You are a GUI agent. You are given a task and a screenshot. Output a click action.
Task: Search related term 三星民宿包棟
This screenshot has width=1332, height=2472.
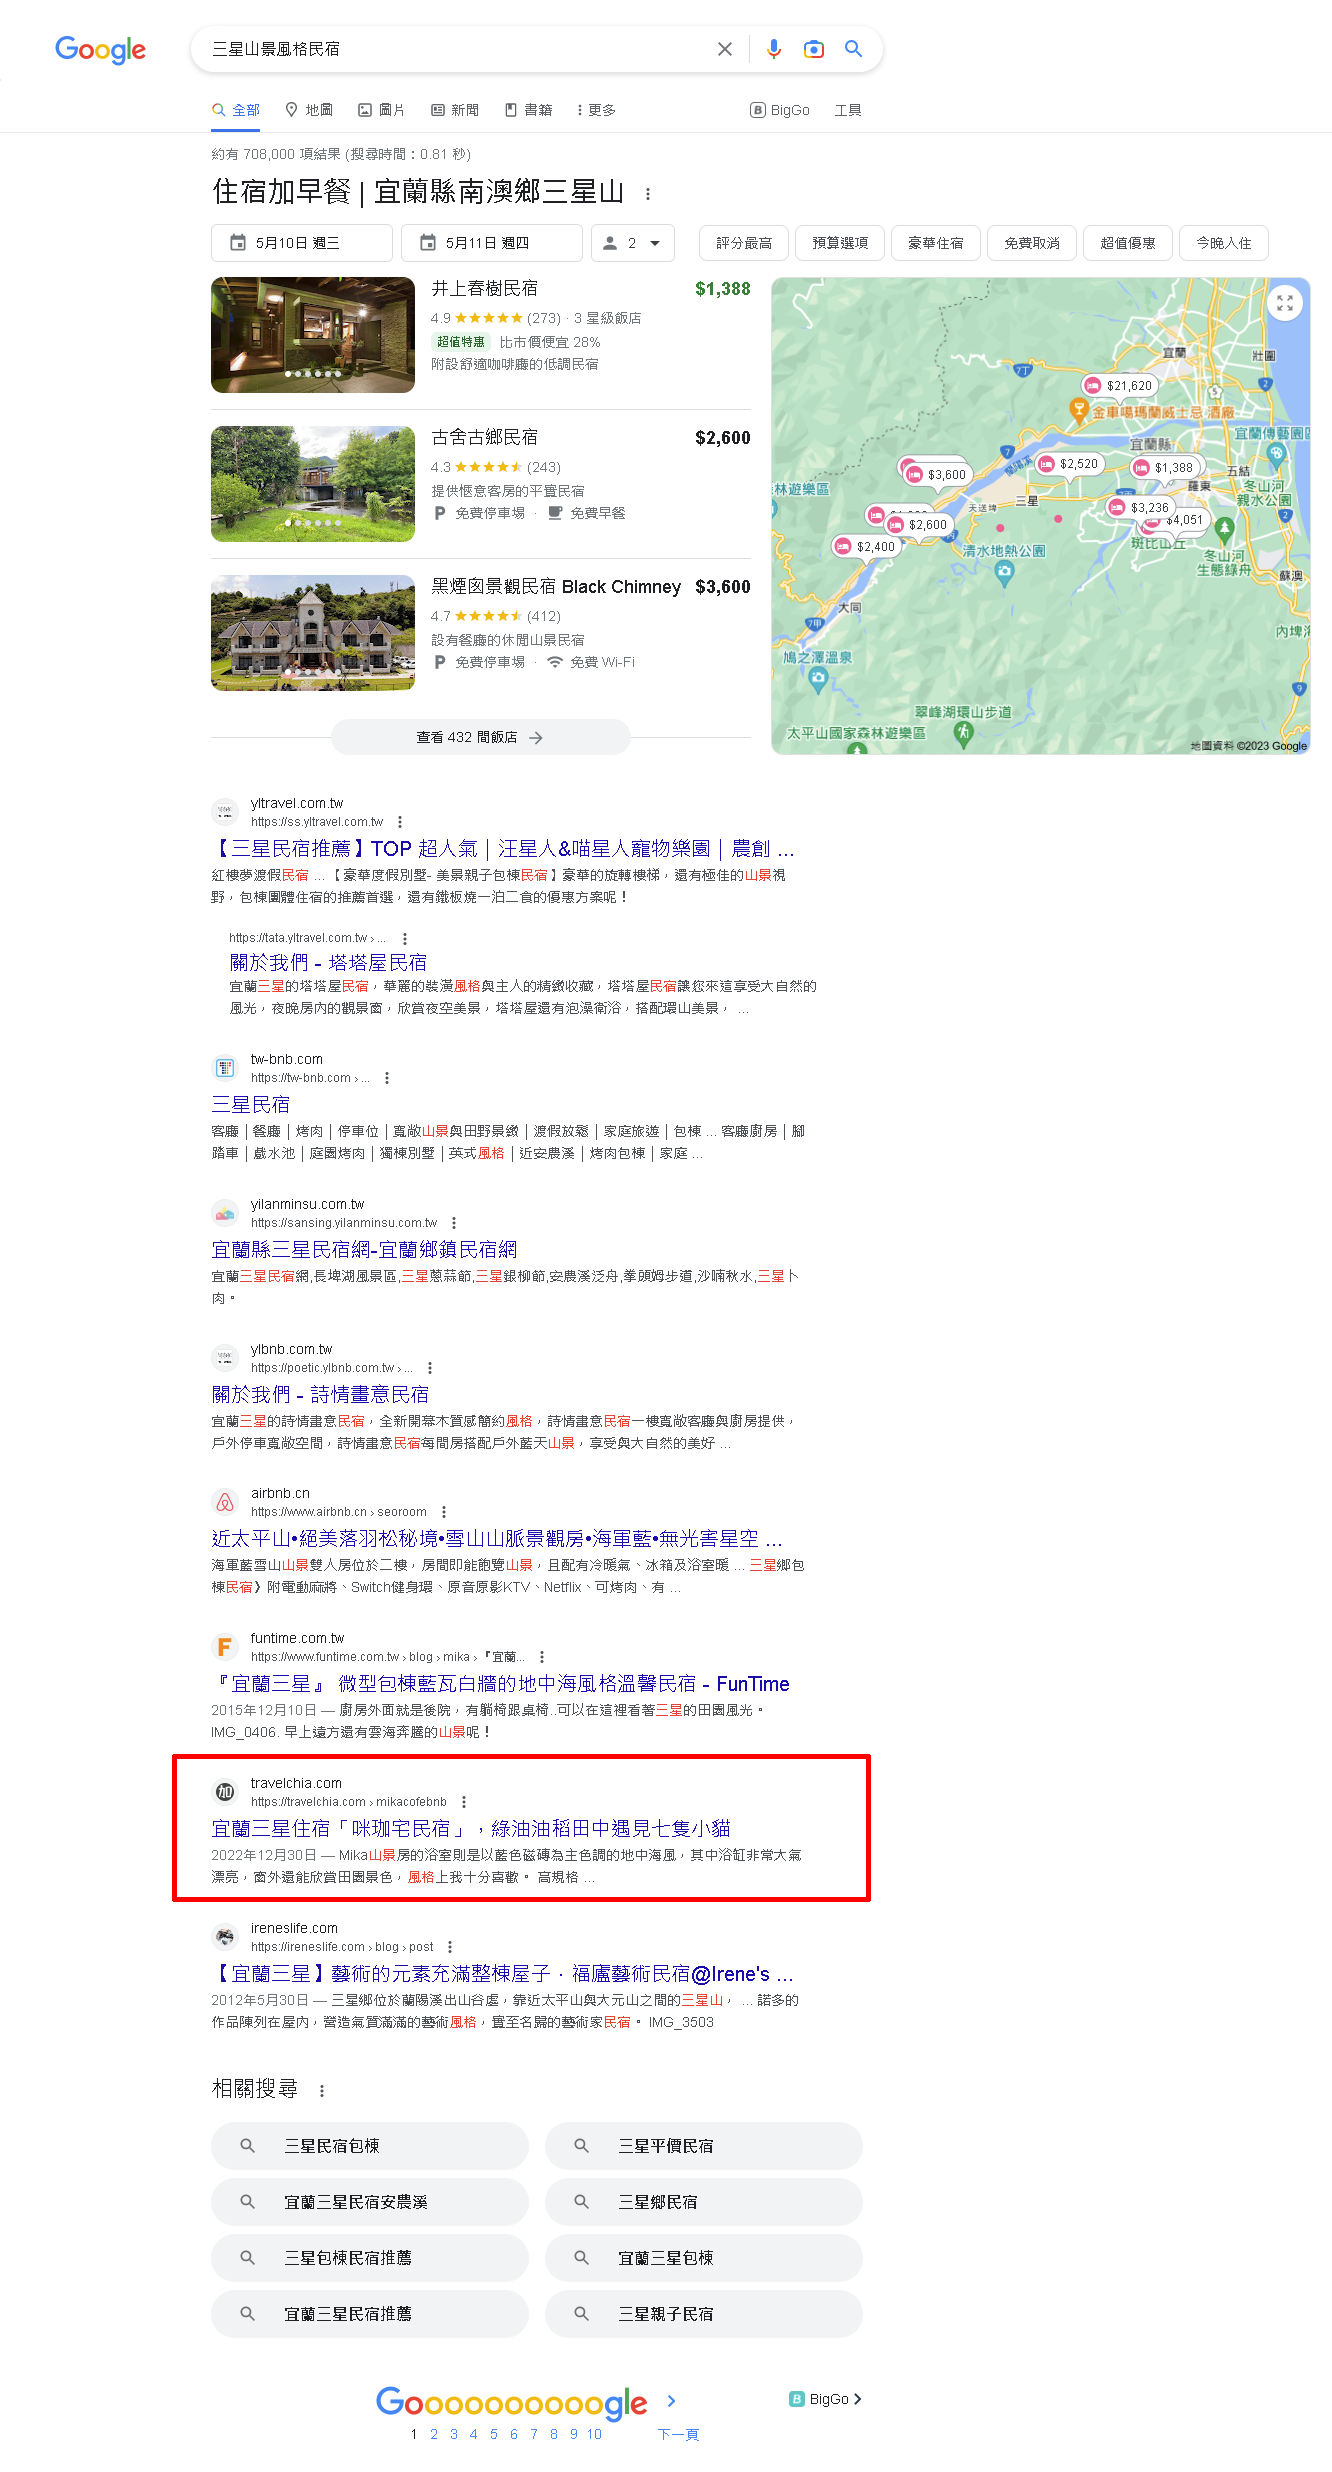[370, 2146]
